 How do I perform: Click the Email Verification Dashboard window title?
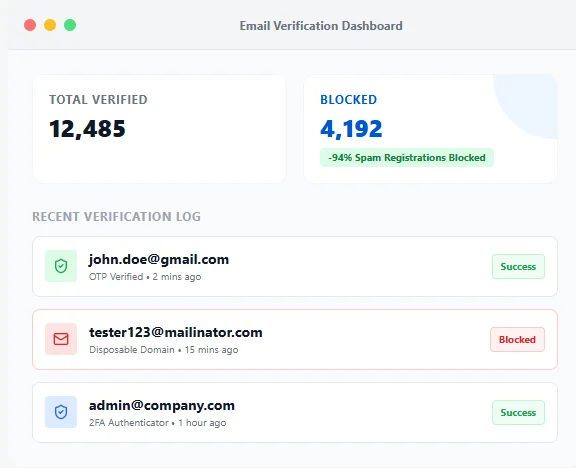[321, 26]
